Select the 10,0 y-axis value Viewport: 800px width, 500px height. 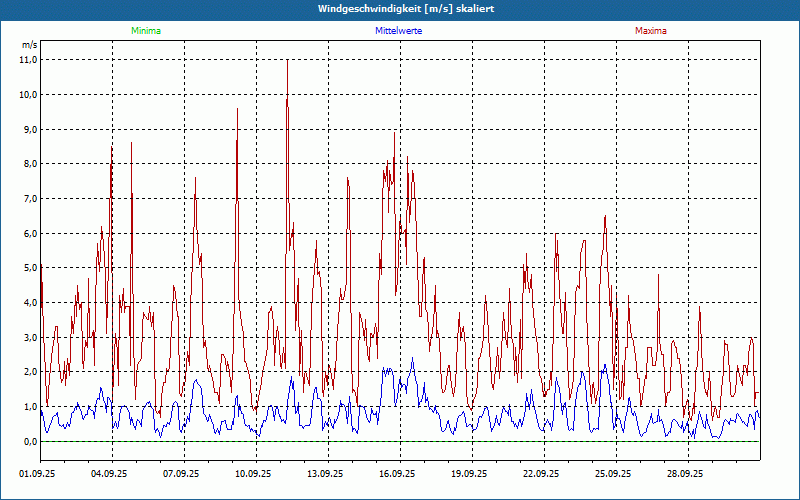point(30,94)
